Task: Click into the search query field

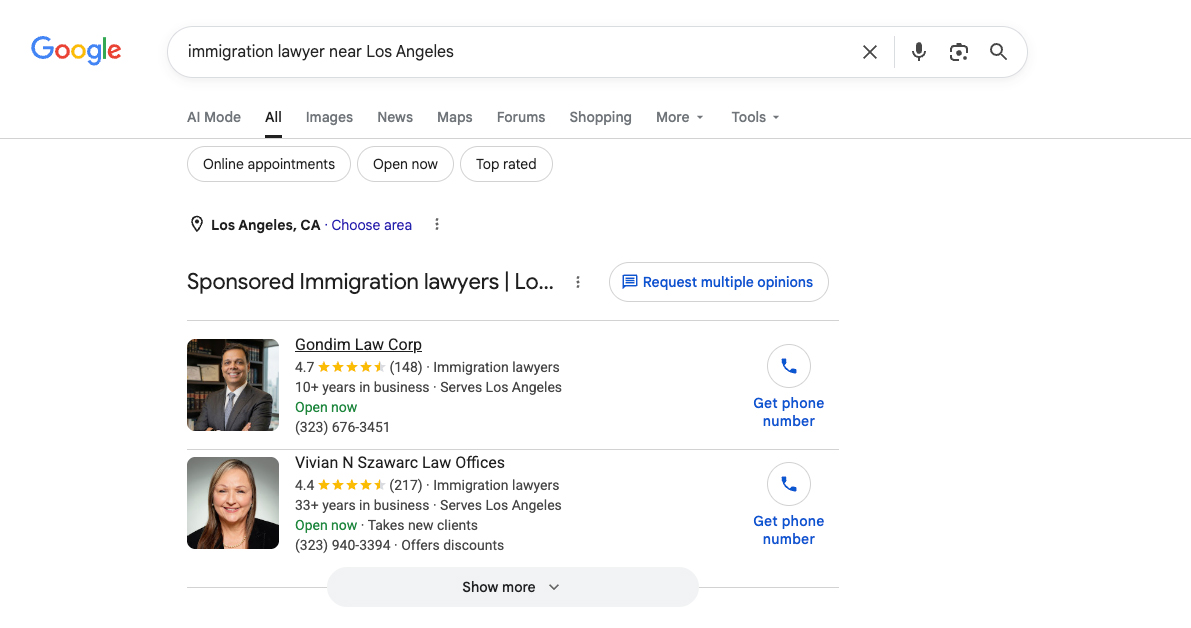Action: (x=517, y=52)
